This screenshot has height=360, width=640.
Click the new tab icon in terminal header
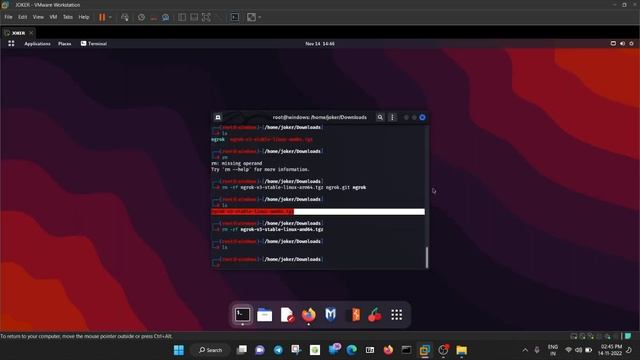[218, 118]
